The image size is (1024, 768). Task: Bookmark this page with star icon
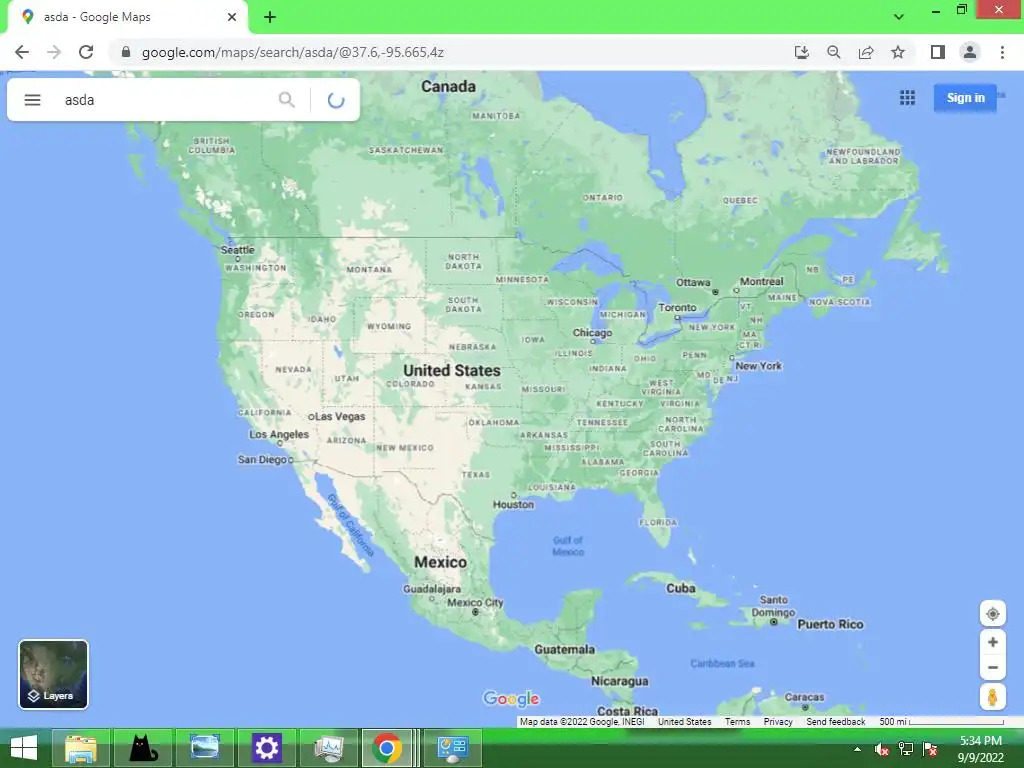point(898,52)
